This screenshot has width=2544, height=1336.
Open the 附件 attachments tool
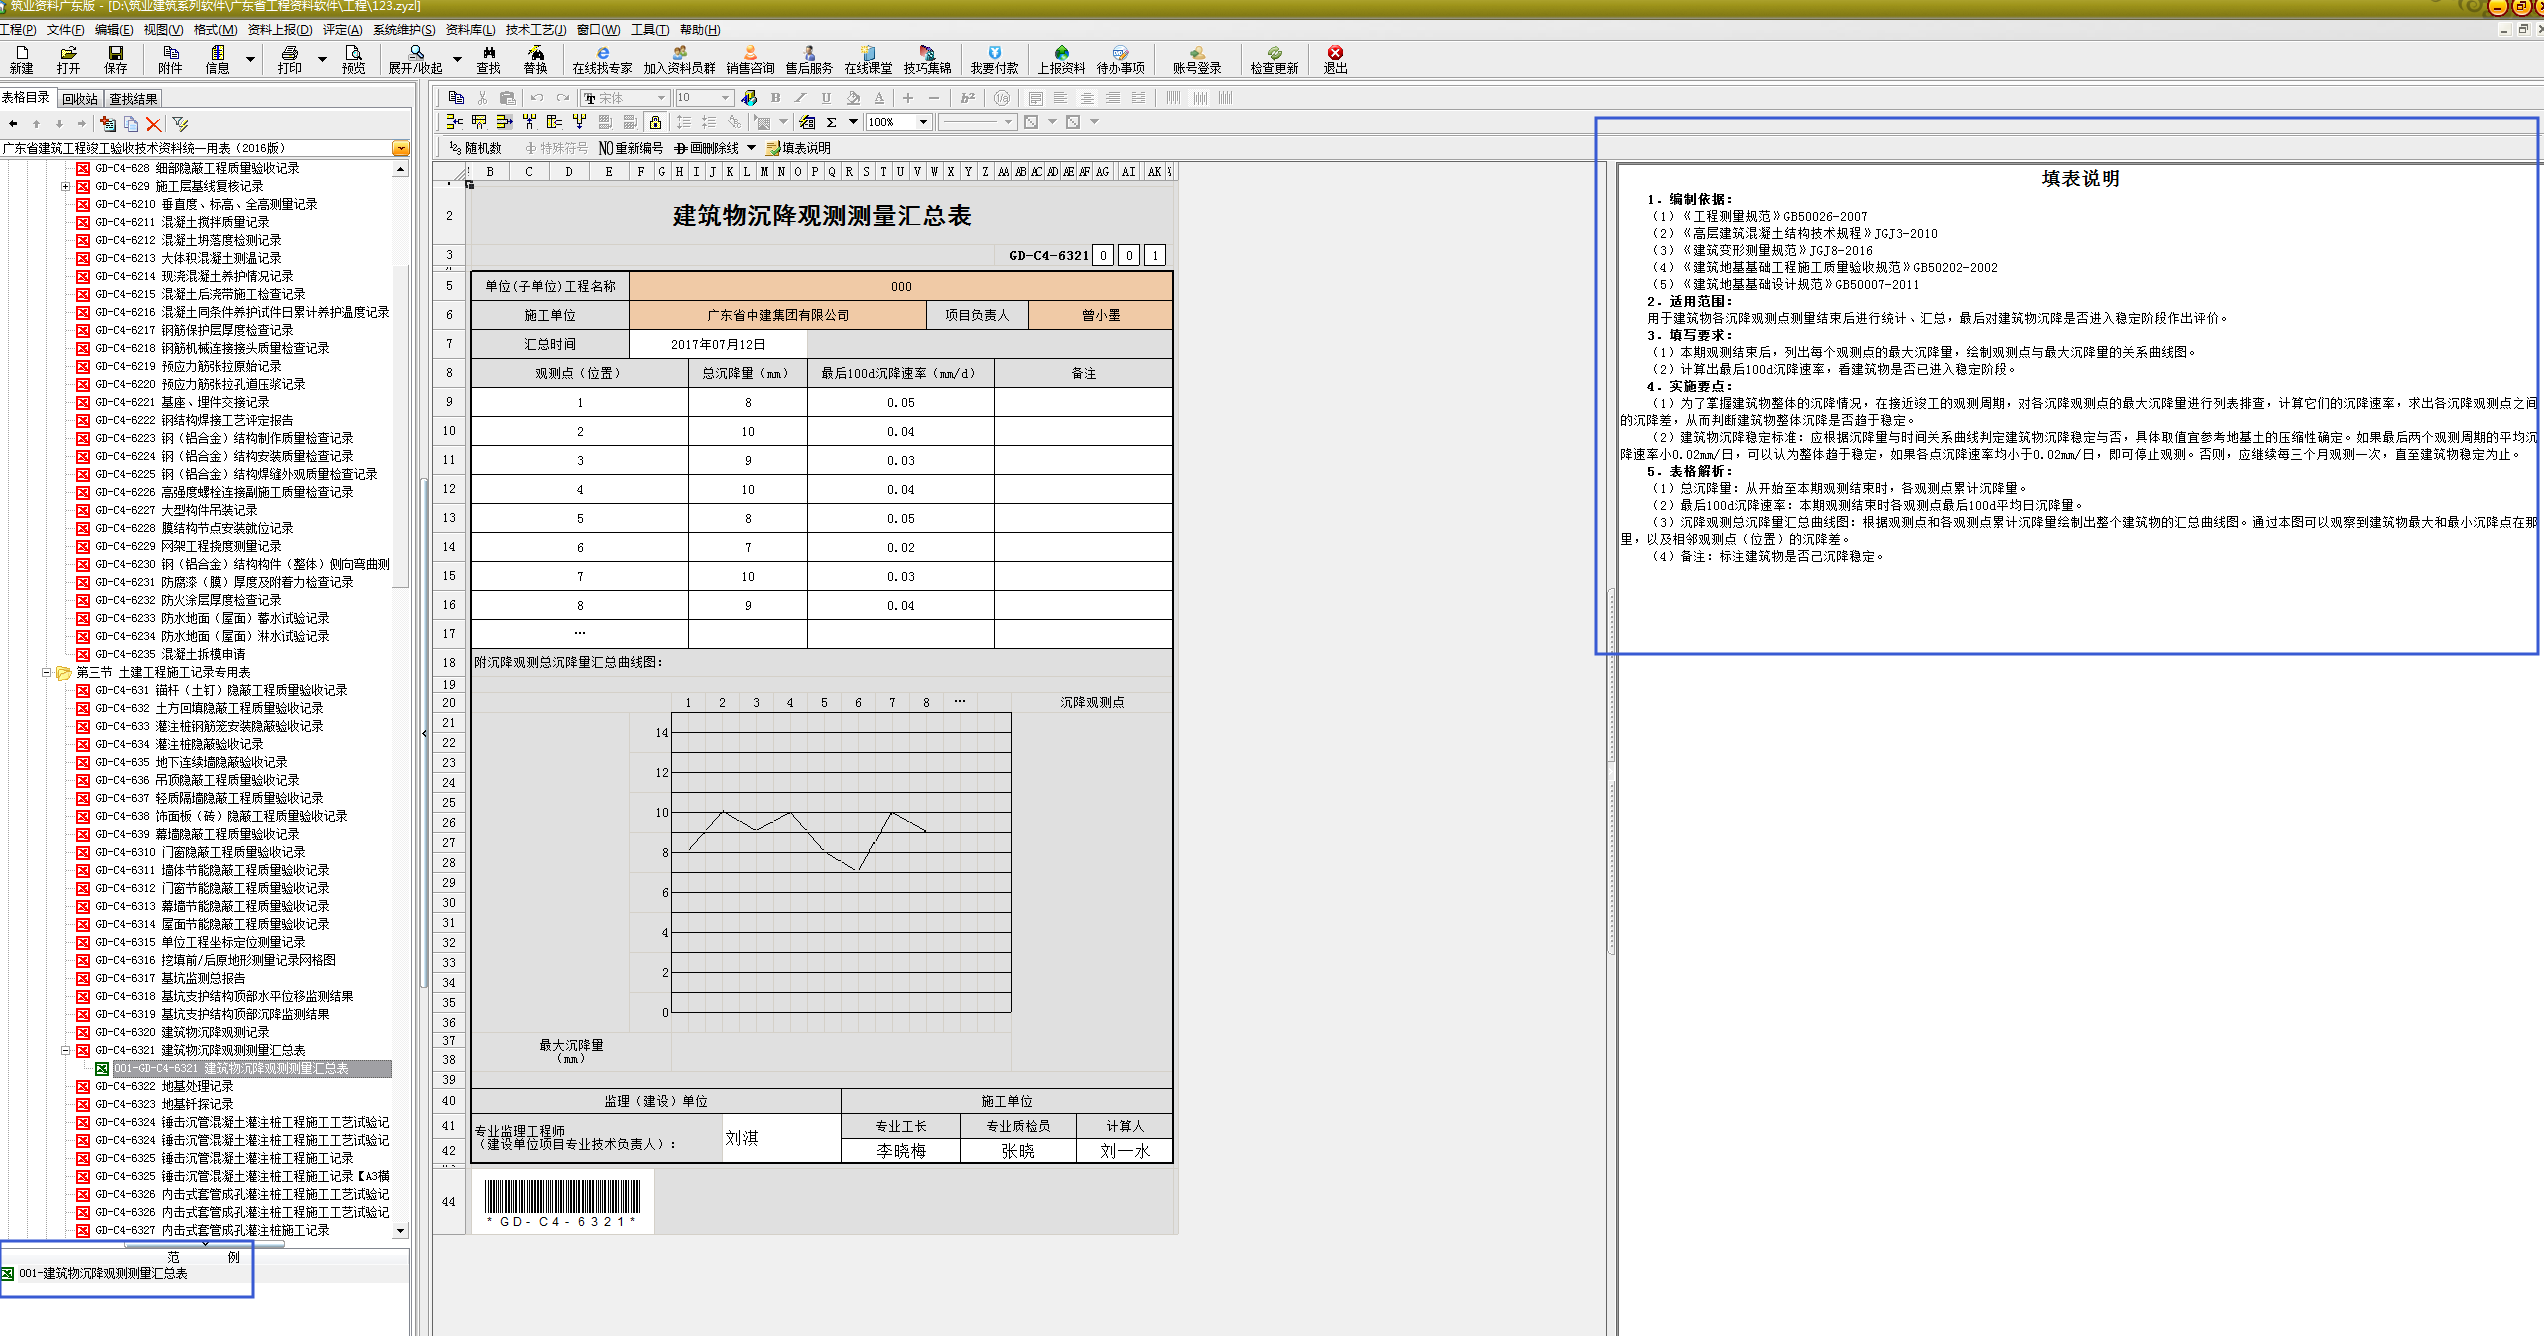(170, 59)
